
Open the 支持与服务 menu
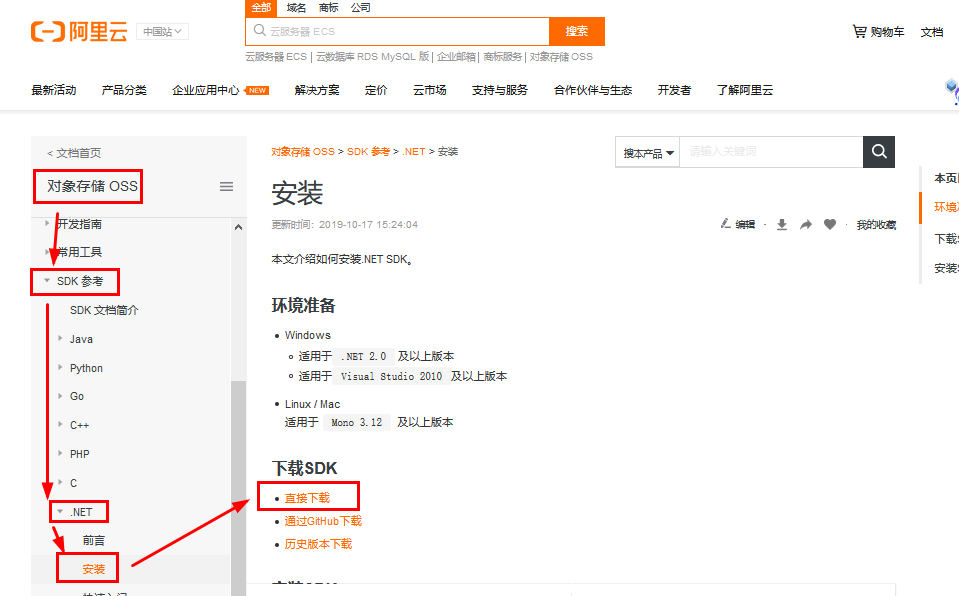point(500,91)
